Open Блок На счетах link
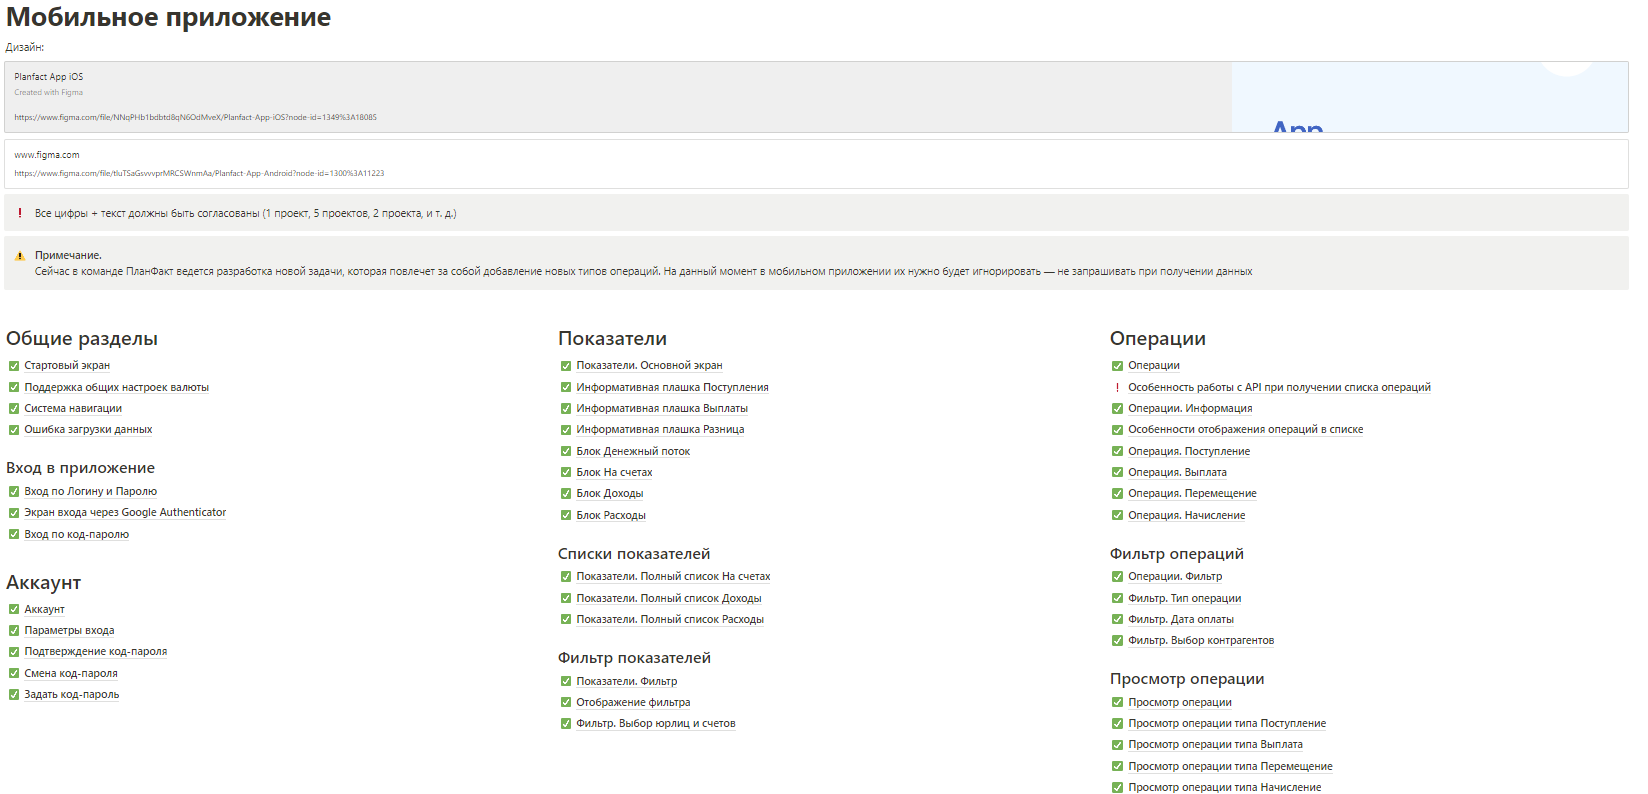Viewport: 1648px width, 794px height. point(614,473)
